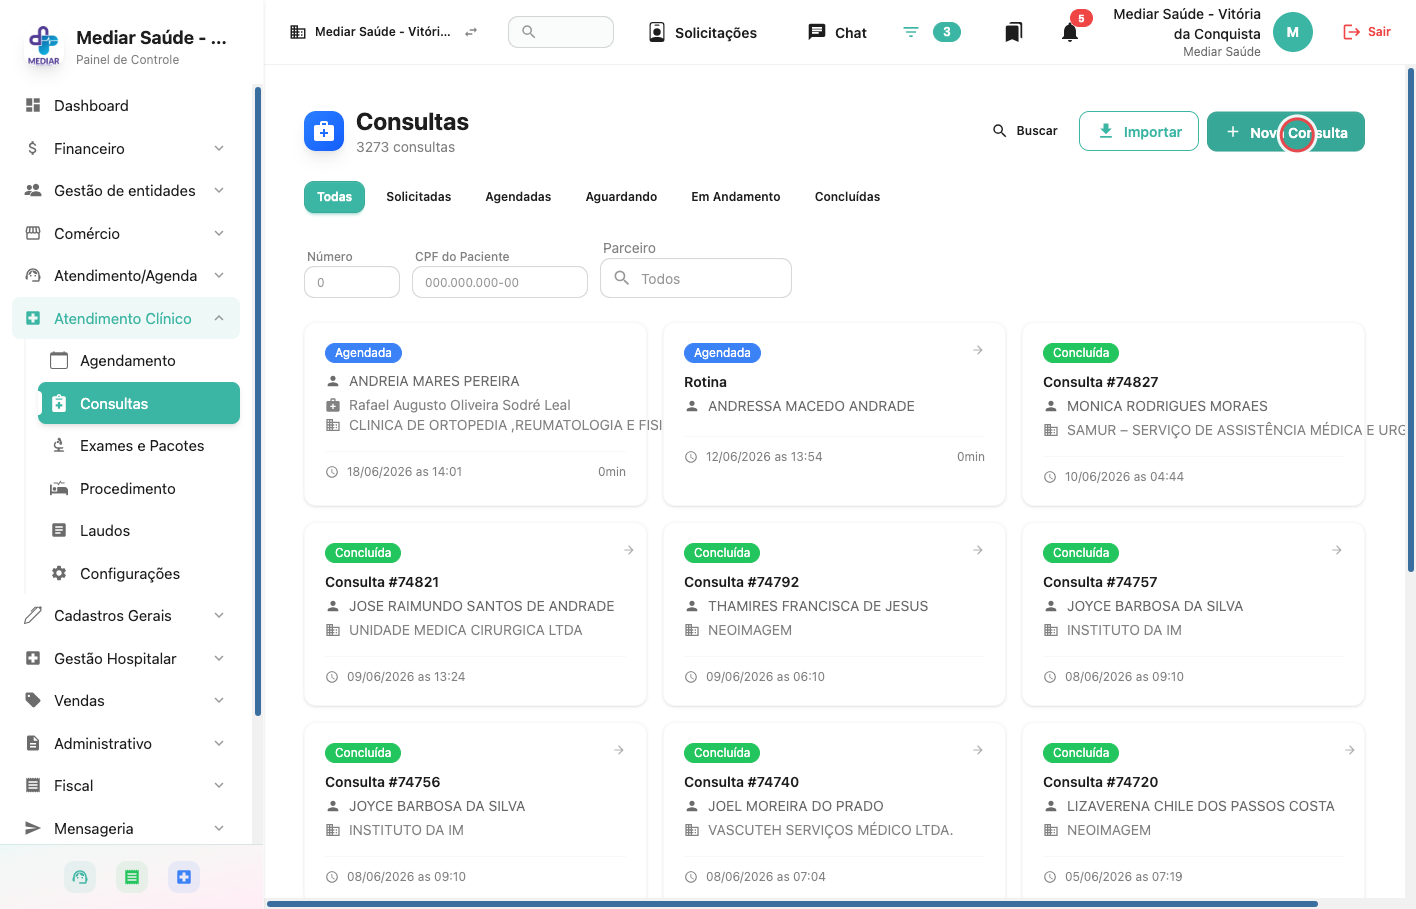1416x909 pixels.
Task: Click the Laudos document icon
Action: click(59, 530)
